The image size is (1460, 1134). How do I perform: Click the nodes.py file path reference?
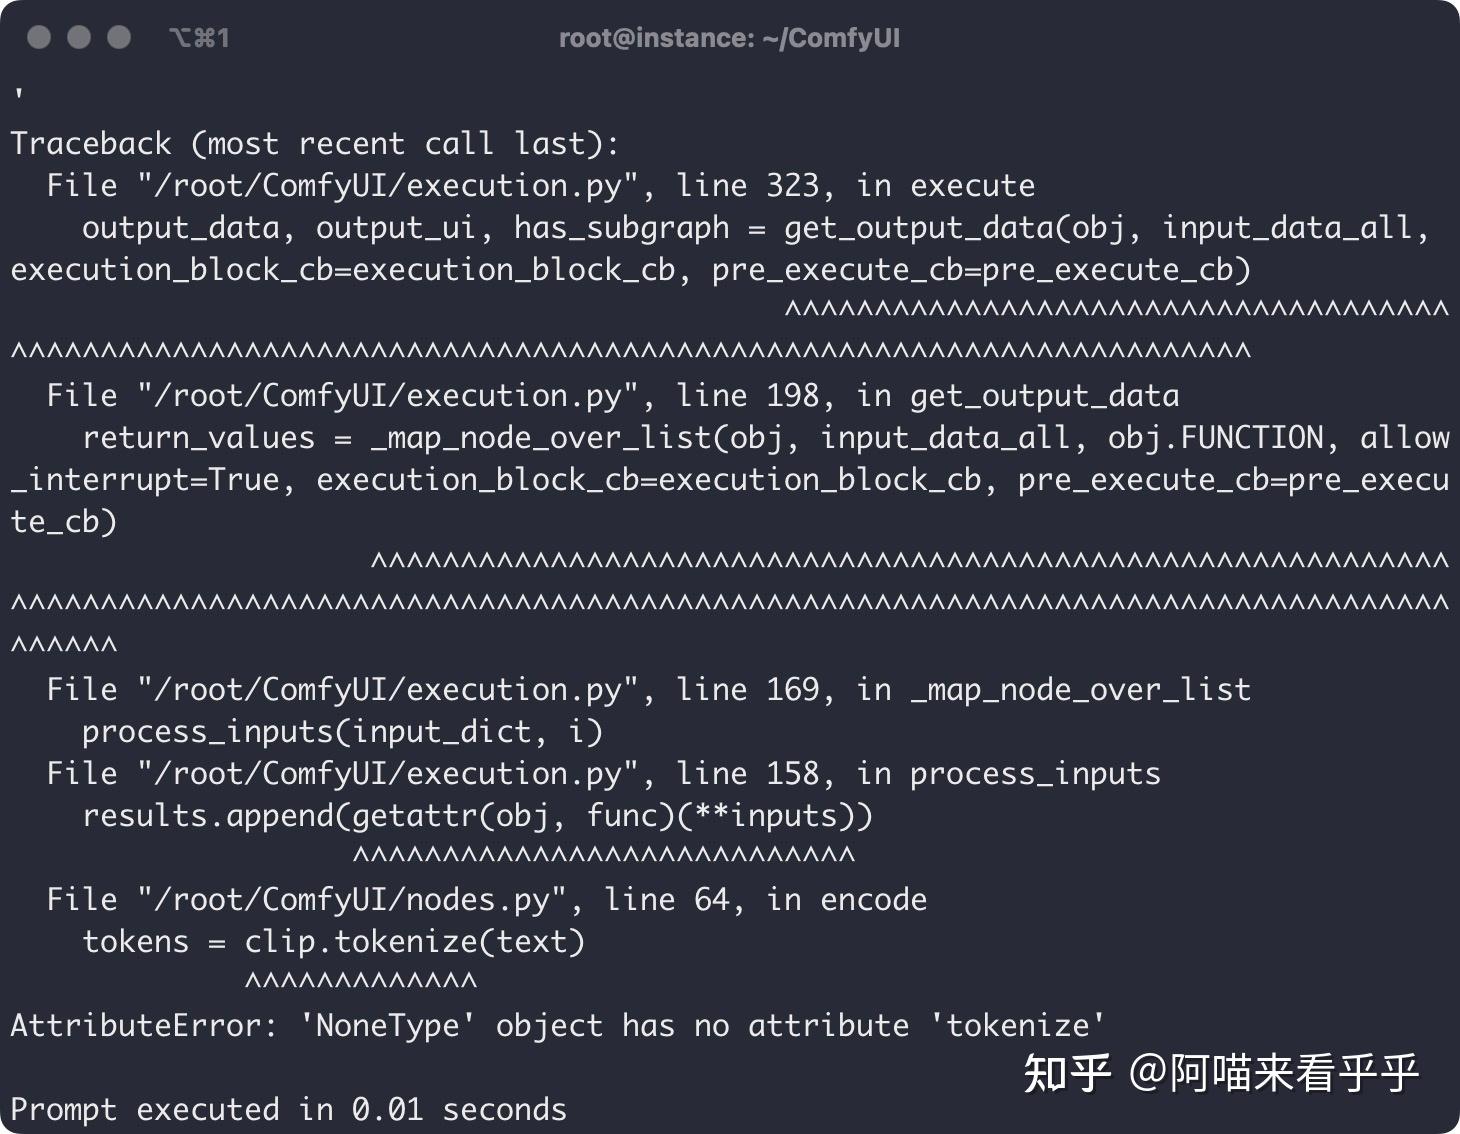[x=350, y=898]
